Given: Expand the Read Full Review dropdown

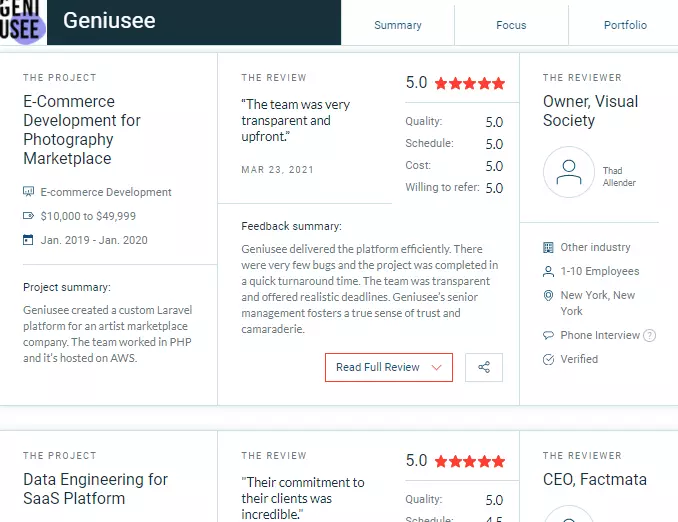Looking at the screenshot, I should 389,368.
